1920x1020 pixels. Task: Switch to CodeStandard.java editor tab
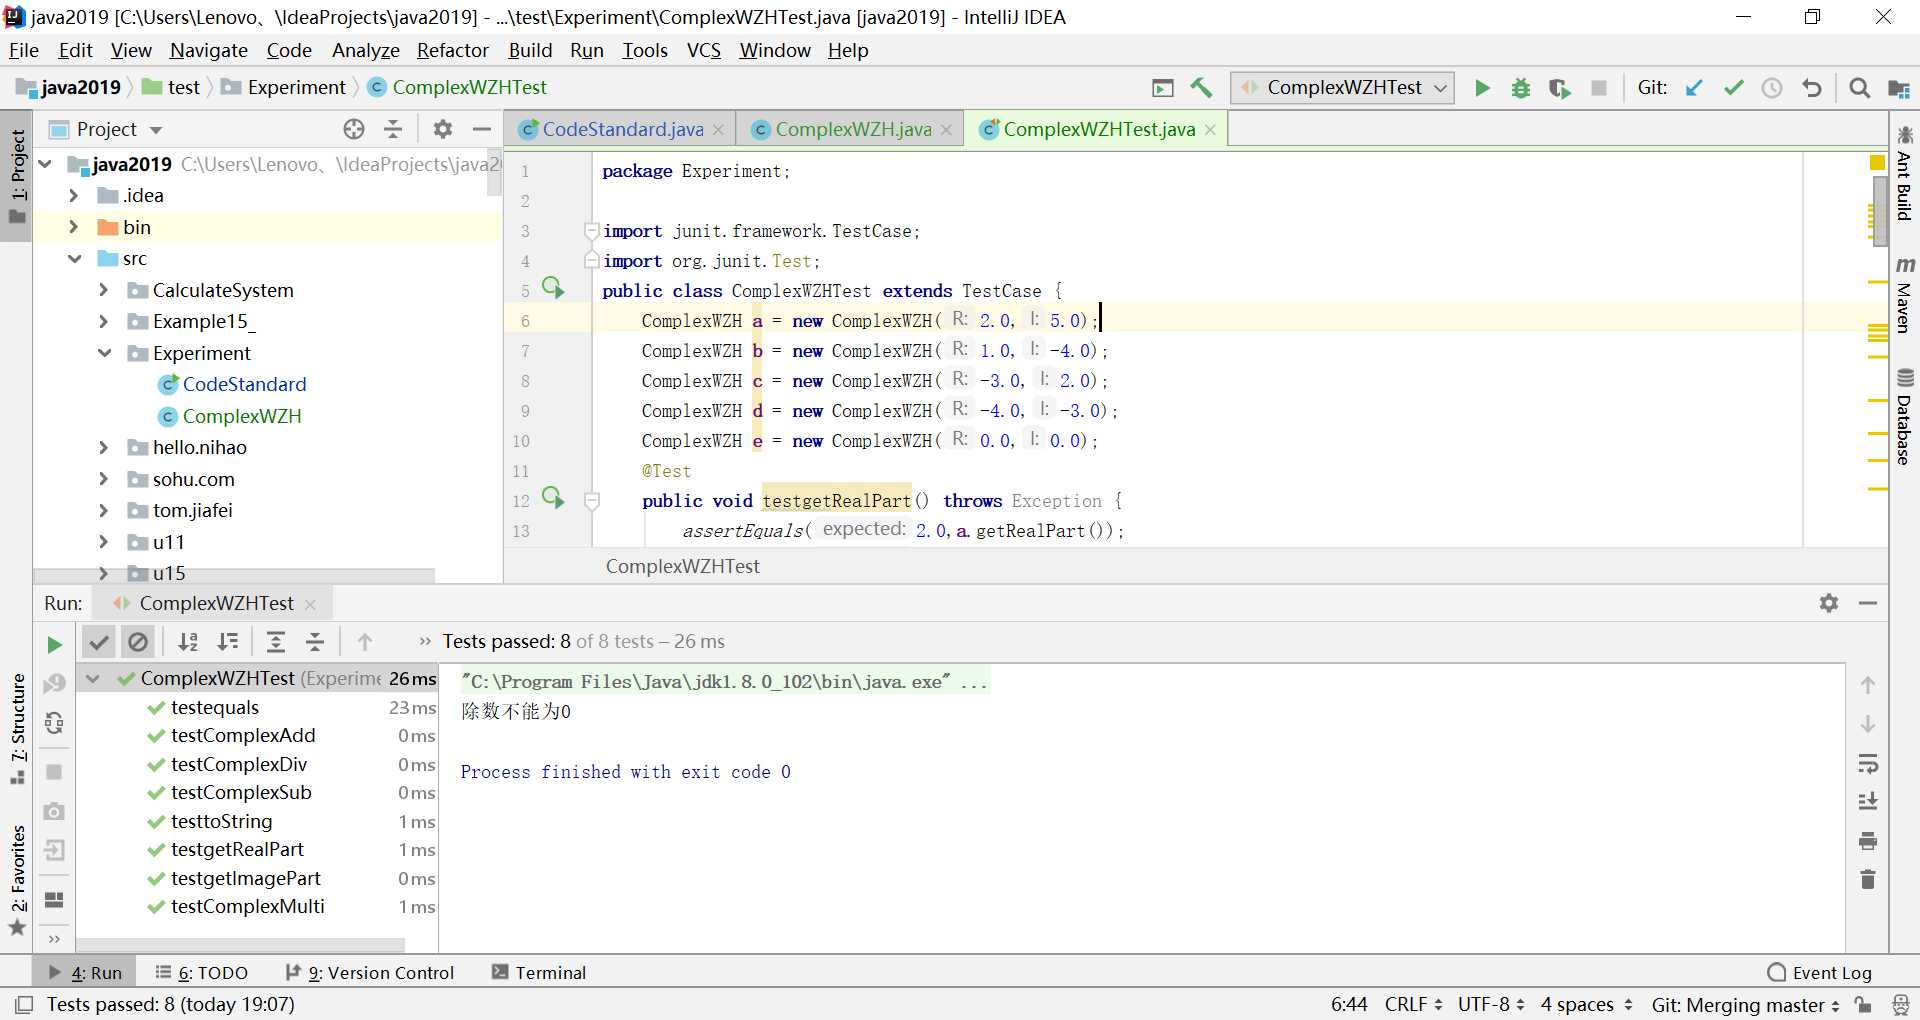click(622, 129)
